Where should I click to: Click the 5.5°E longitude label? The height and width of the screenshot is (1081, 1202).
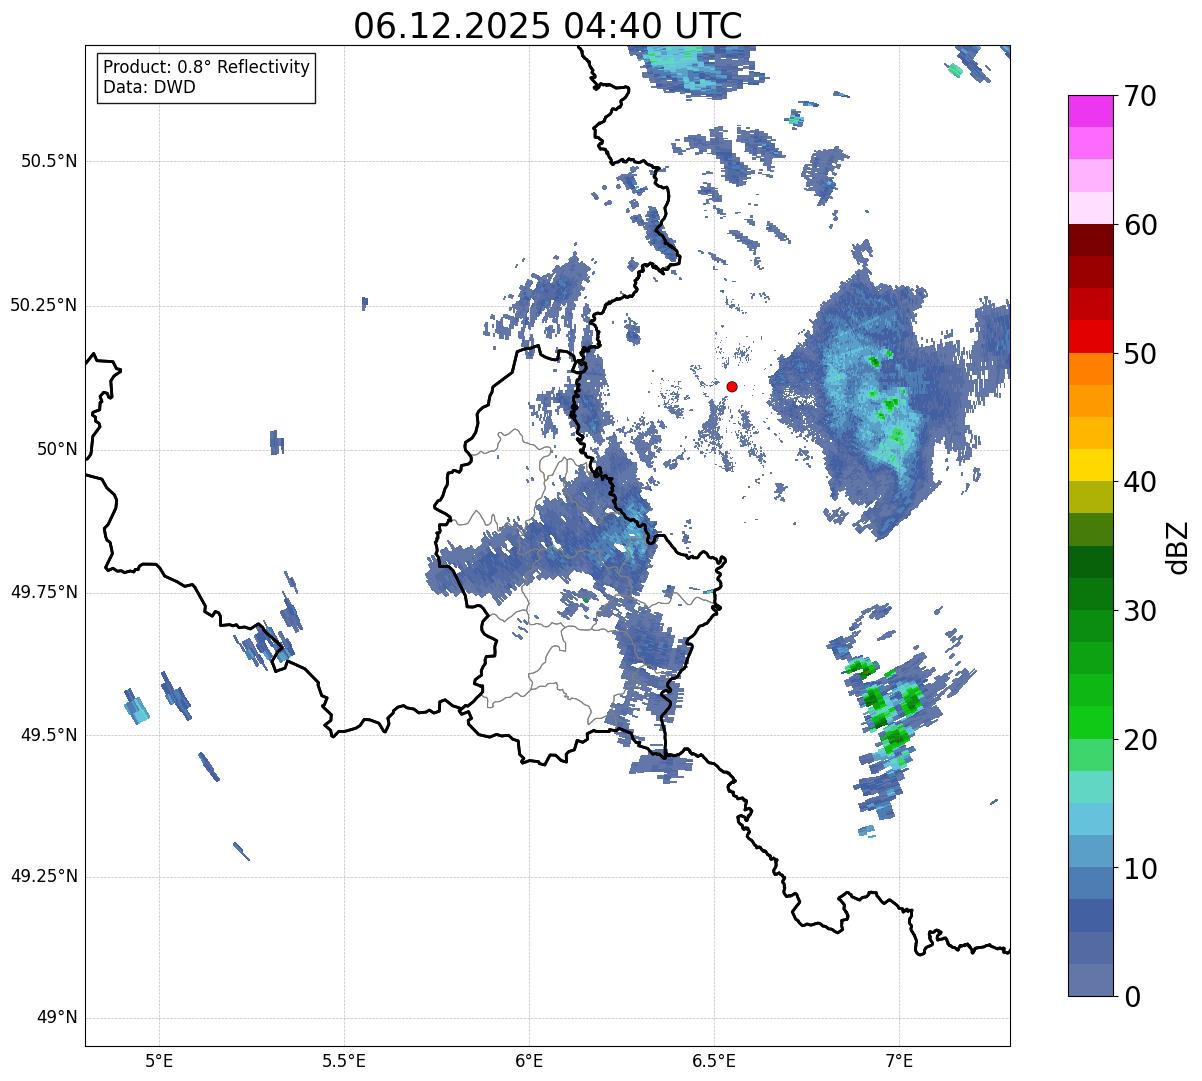(x=344, y=1060)
